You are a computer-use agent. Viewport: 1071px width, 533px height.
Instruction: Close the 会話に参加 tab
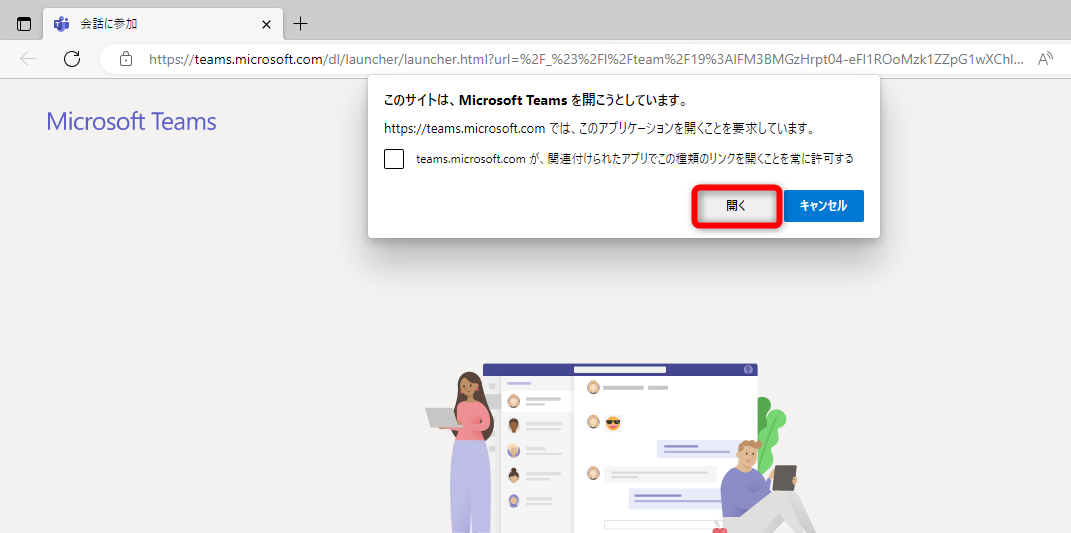pyautogui.click(x=266, y=24)
